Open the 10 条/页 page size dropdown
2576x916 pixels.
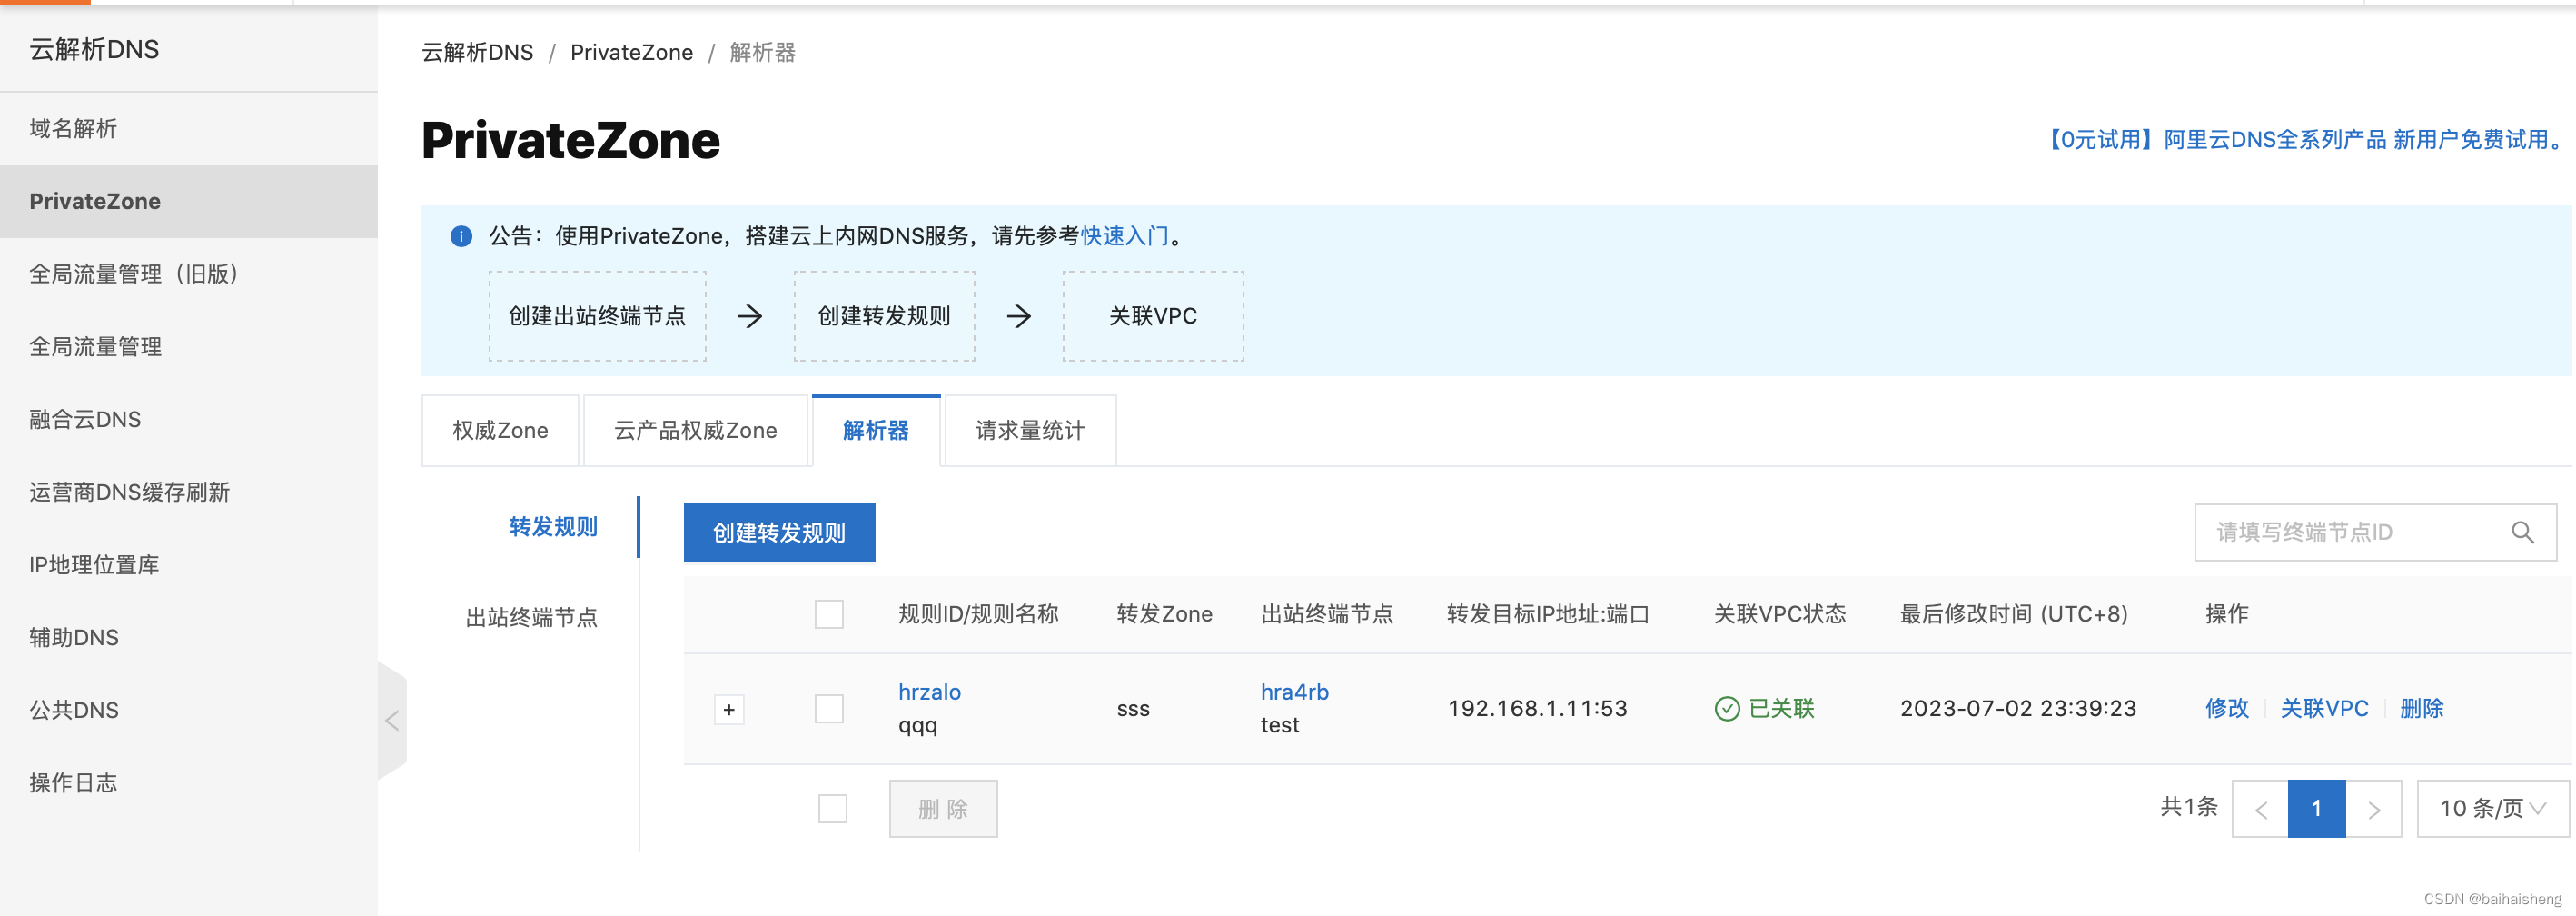[2489, 808]
